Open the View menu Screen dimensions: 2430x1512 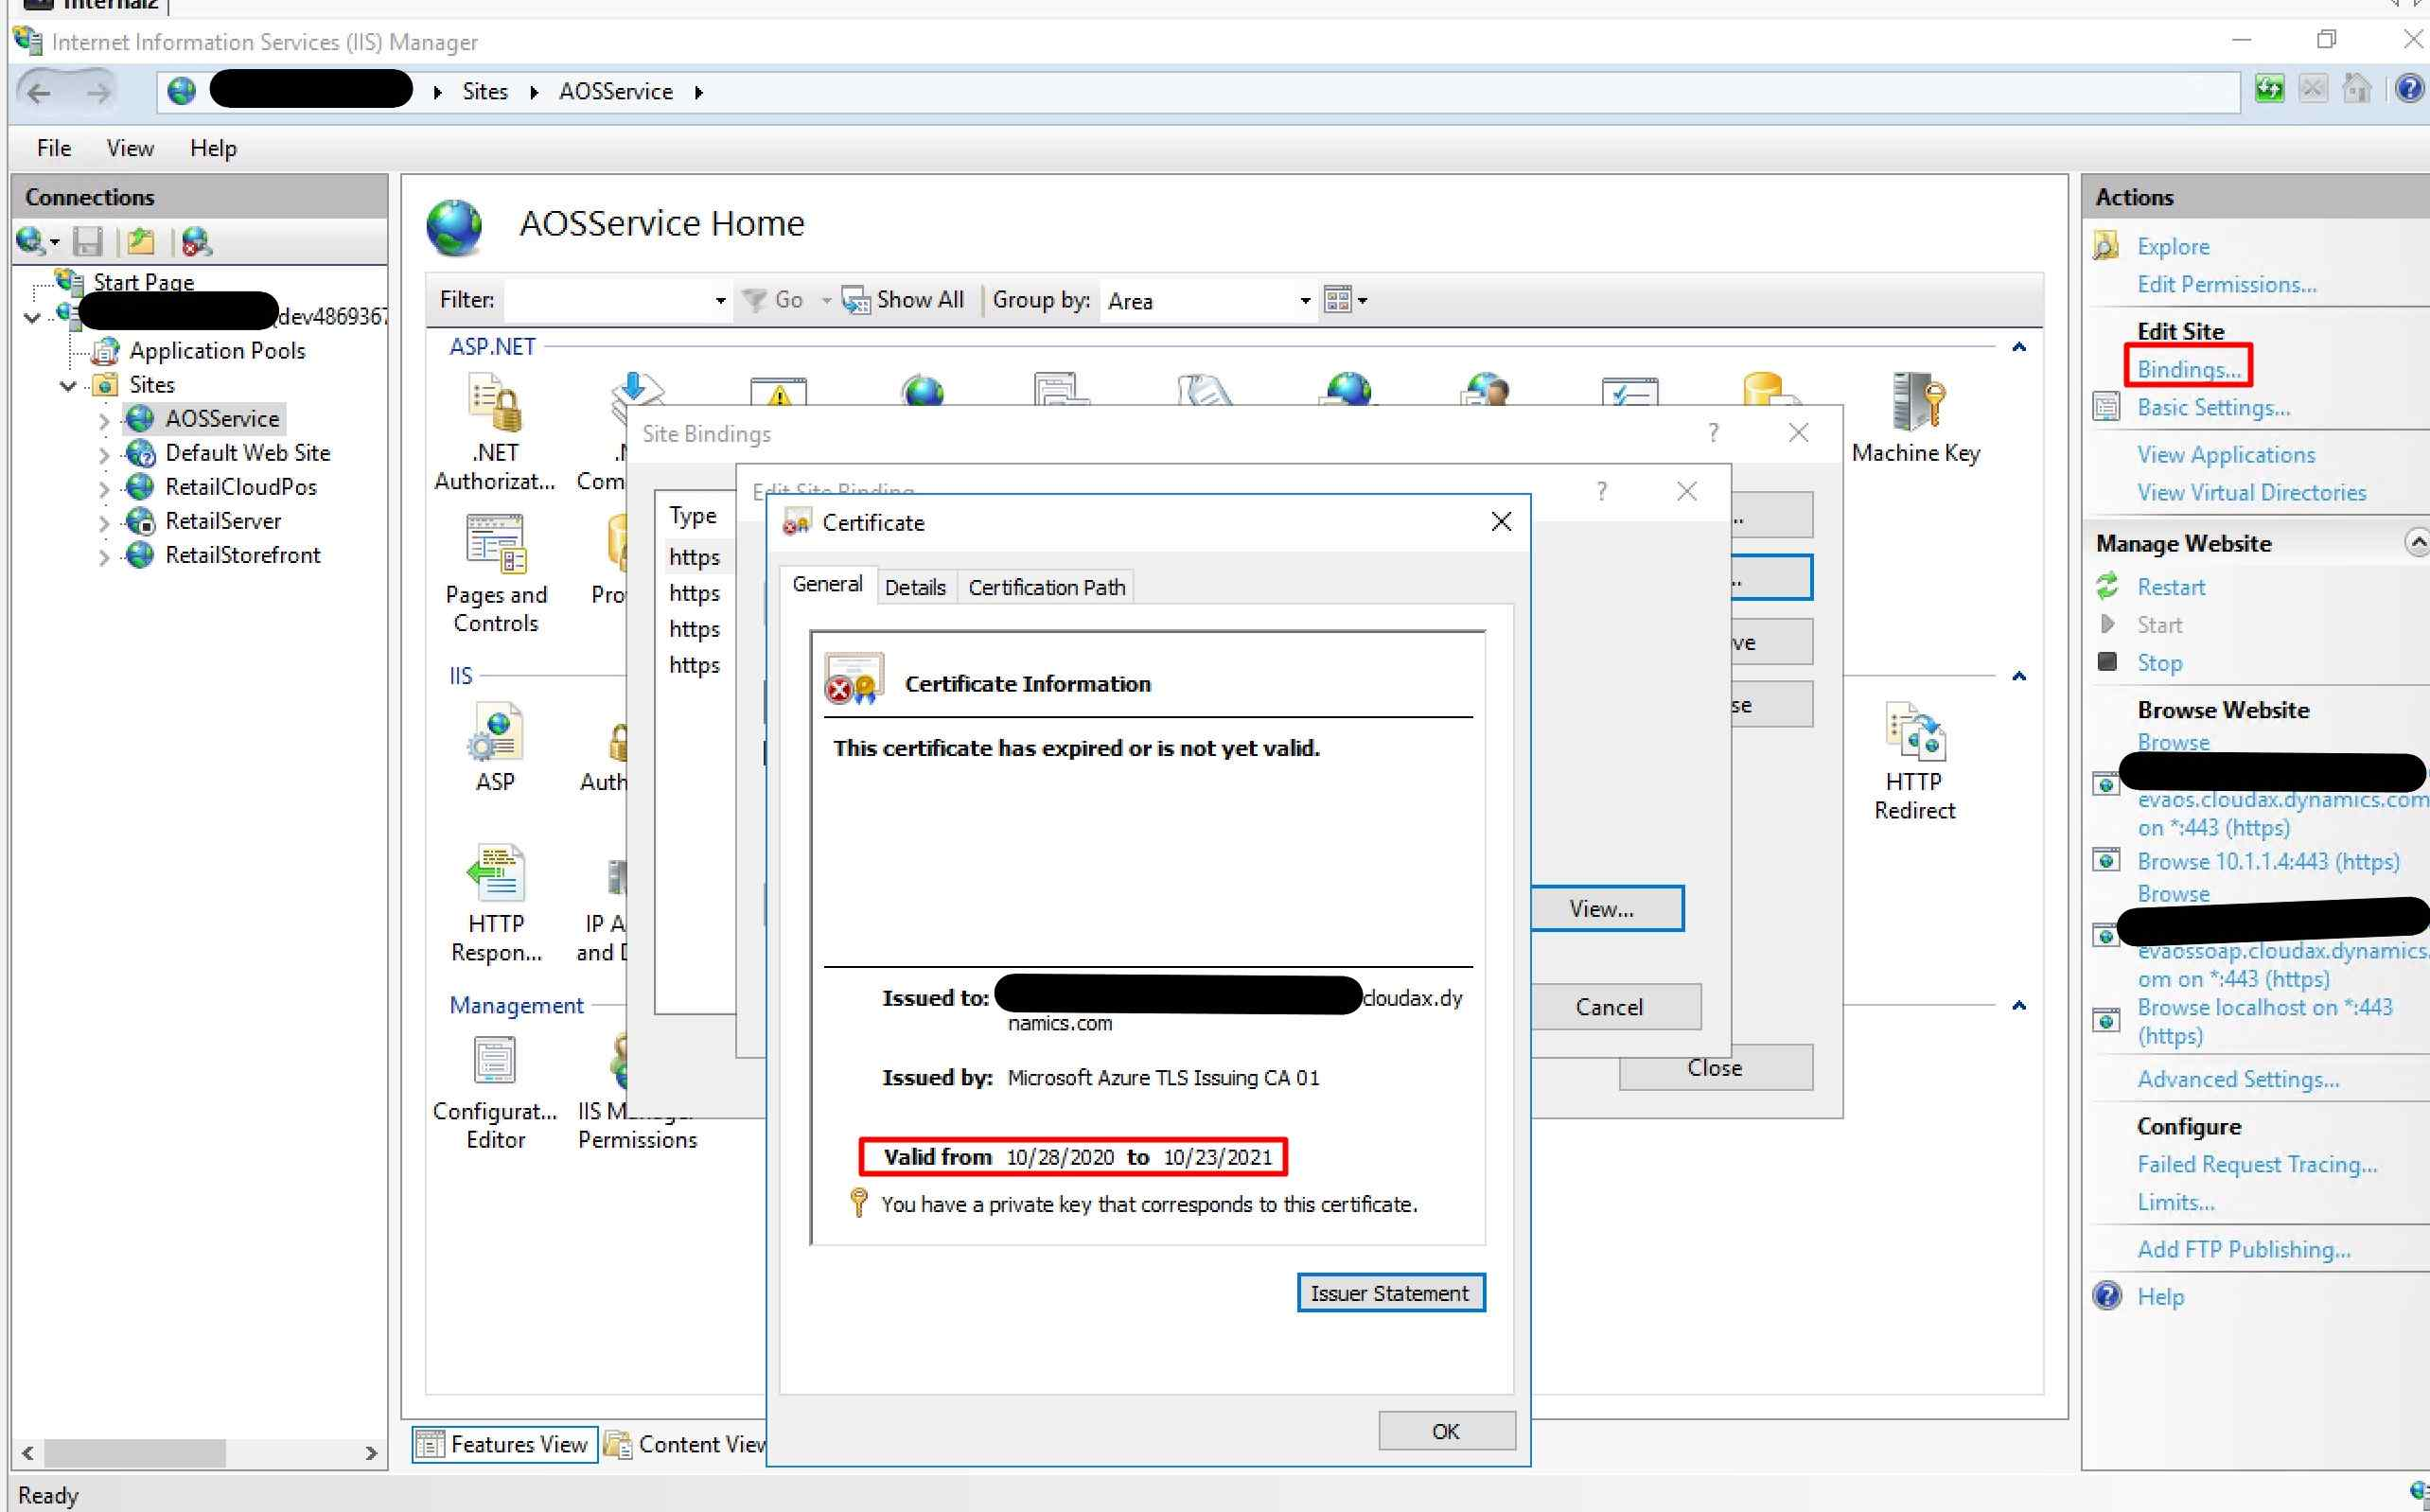(130, 149)
